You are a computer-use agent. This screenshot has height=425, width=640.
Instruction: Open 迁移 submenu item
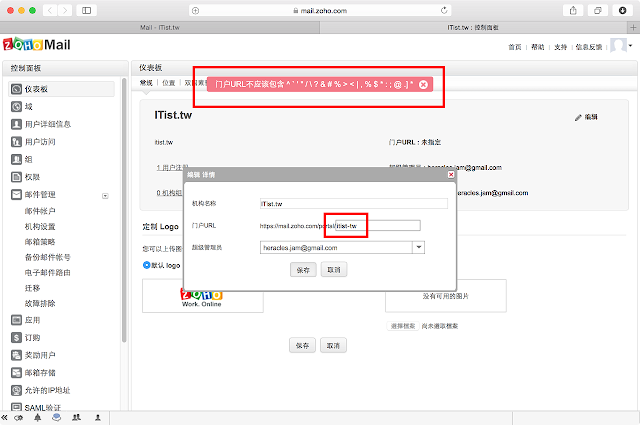click(32, 288)
